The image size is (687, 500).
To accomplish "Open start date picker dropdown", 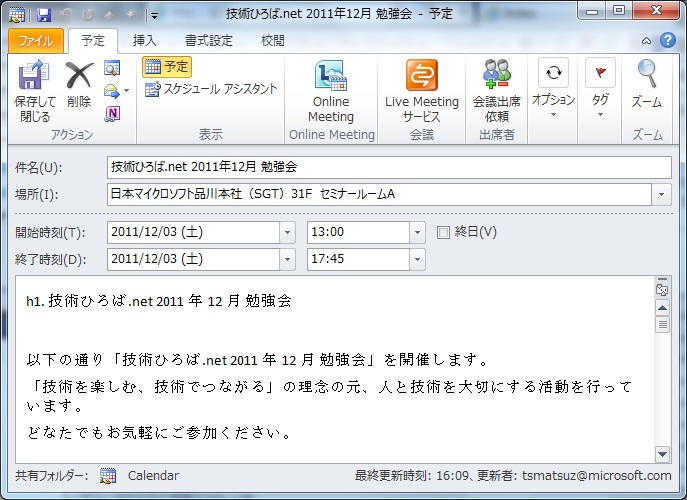I will point(287,232).
